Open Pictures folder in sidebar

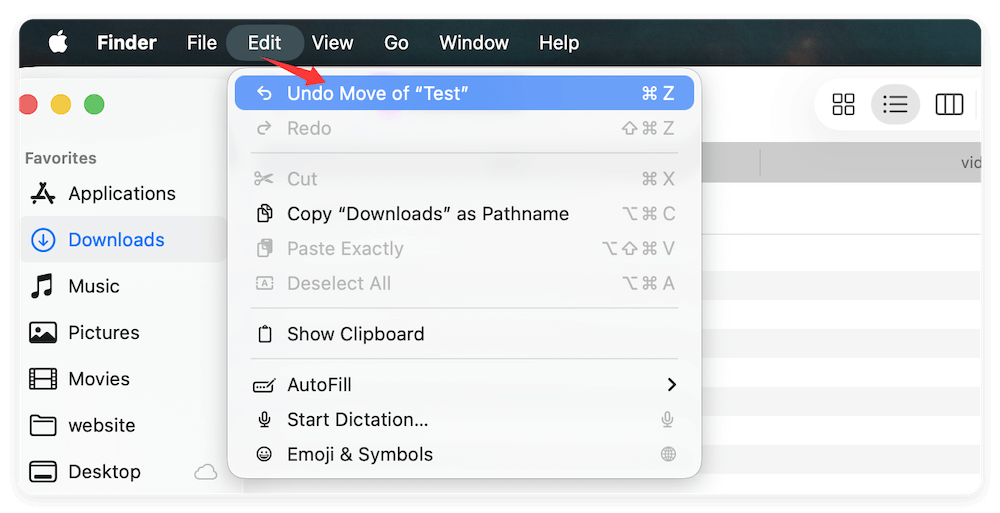103,333
